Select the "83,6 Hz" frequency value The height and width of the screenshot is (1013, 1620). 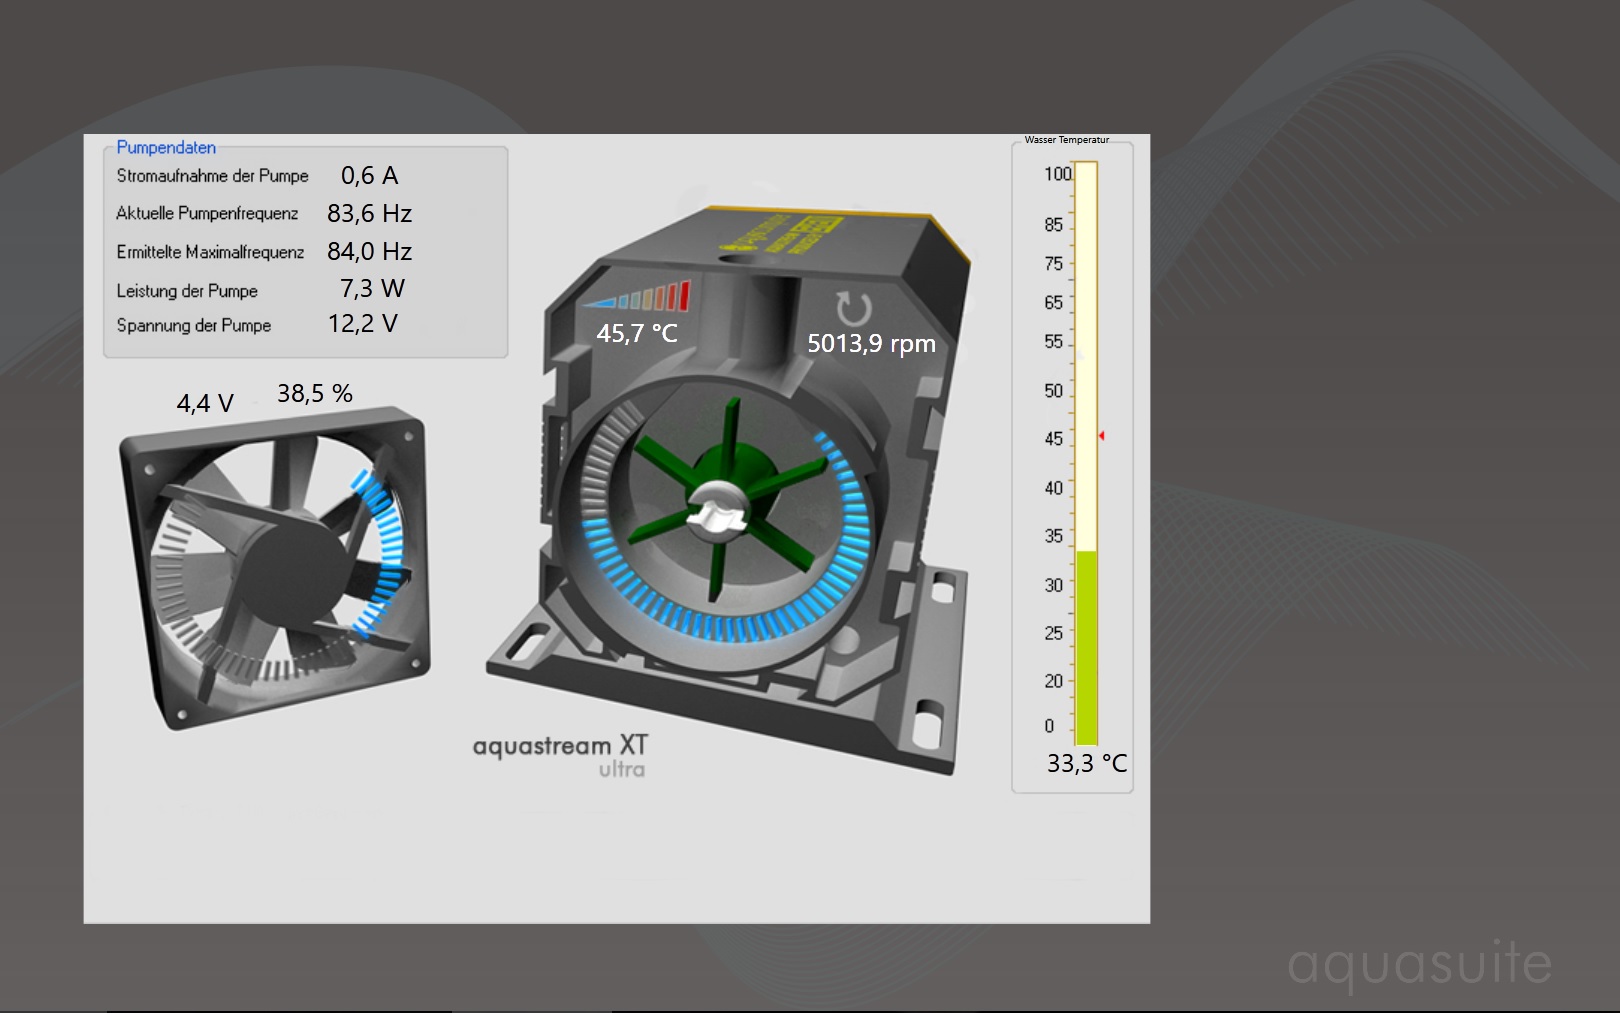coord(369,214)
